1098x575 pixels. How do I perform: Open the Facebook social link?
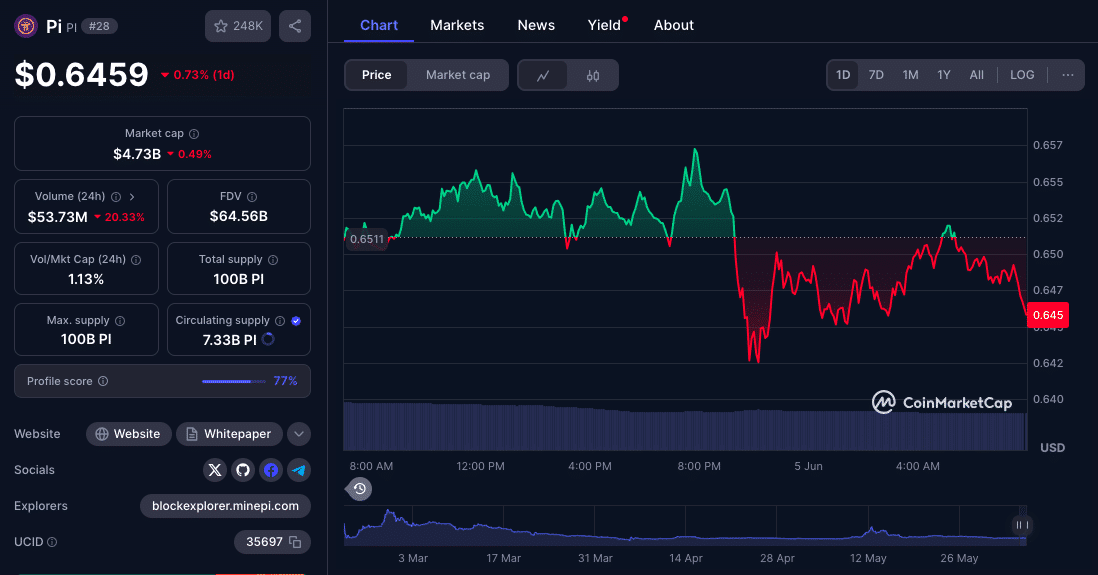pos(271,470)
